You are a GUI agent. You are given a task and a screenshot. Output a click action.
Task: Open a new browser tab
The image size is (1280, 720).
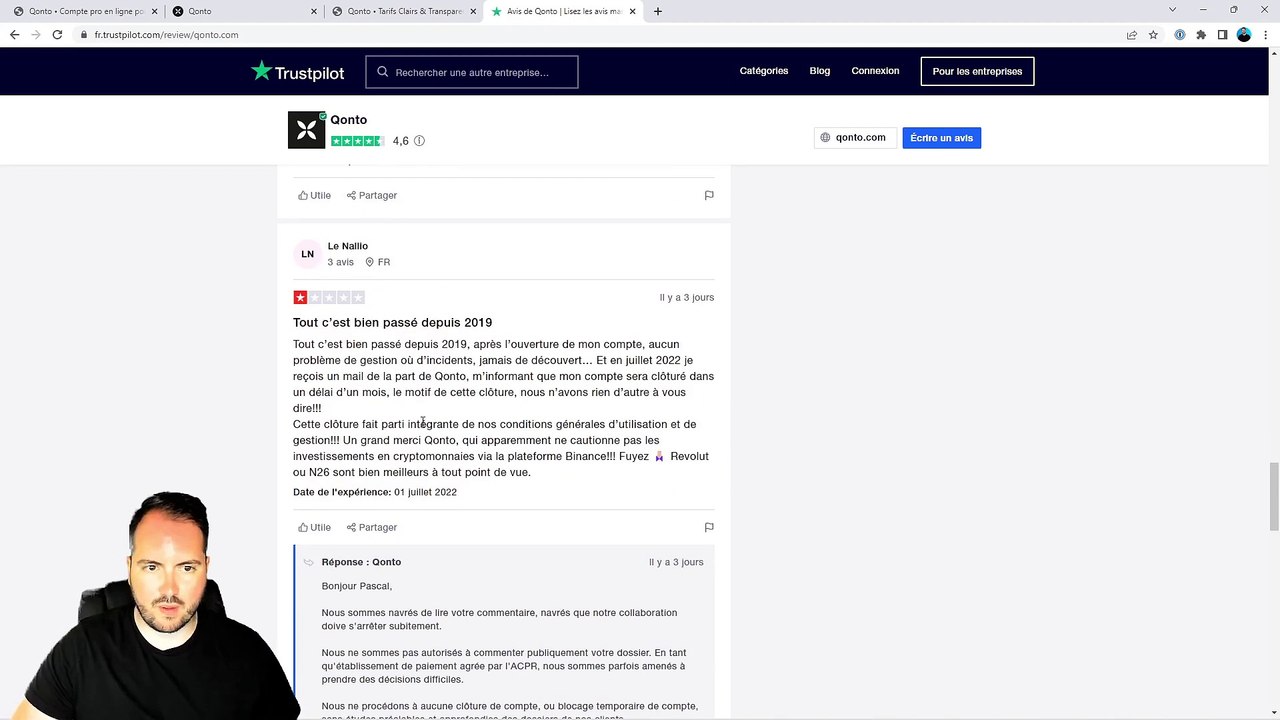tap(657, 11)
